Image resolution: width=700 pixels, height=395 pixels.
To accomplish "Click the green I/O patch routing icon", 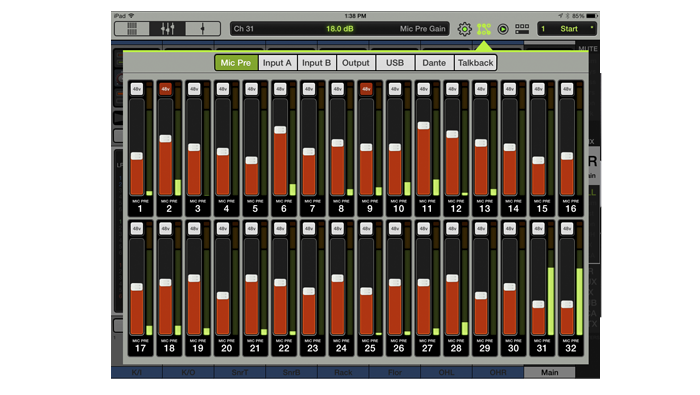I will [x=483, y=29].
